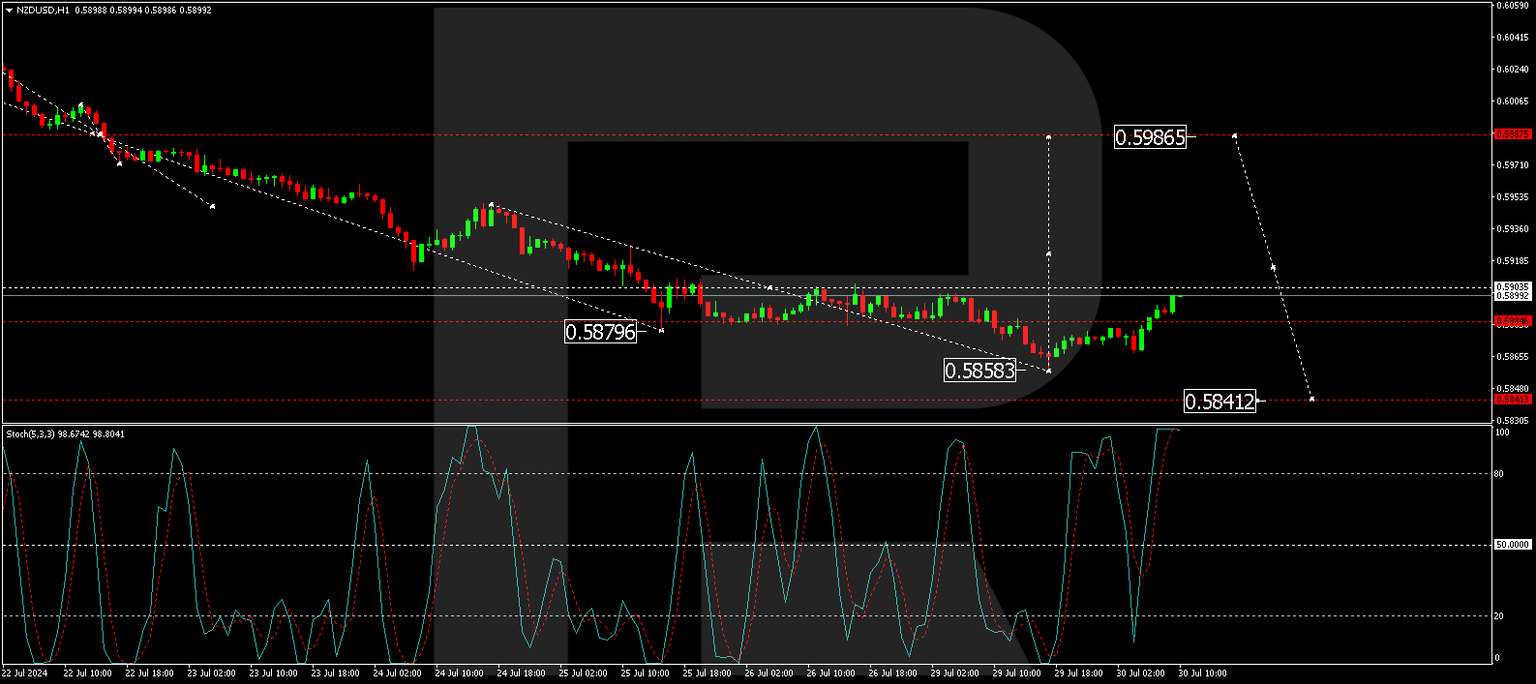Image resolution: width=1536 pixels, height=684 pixels.
Task: Click the 30 Jul 10:00 timeline label
Action: click(x=1203, y=674)
